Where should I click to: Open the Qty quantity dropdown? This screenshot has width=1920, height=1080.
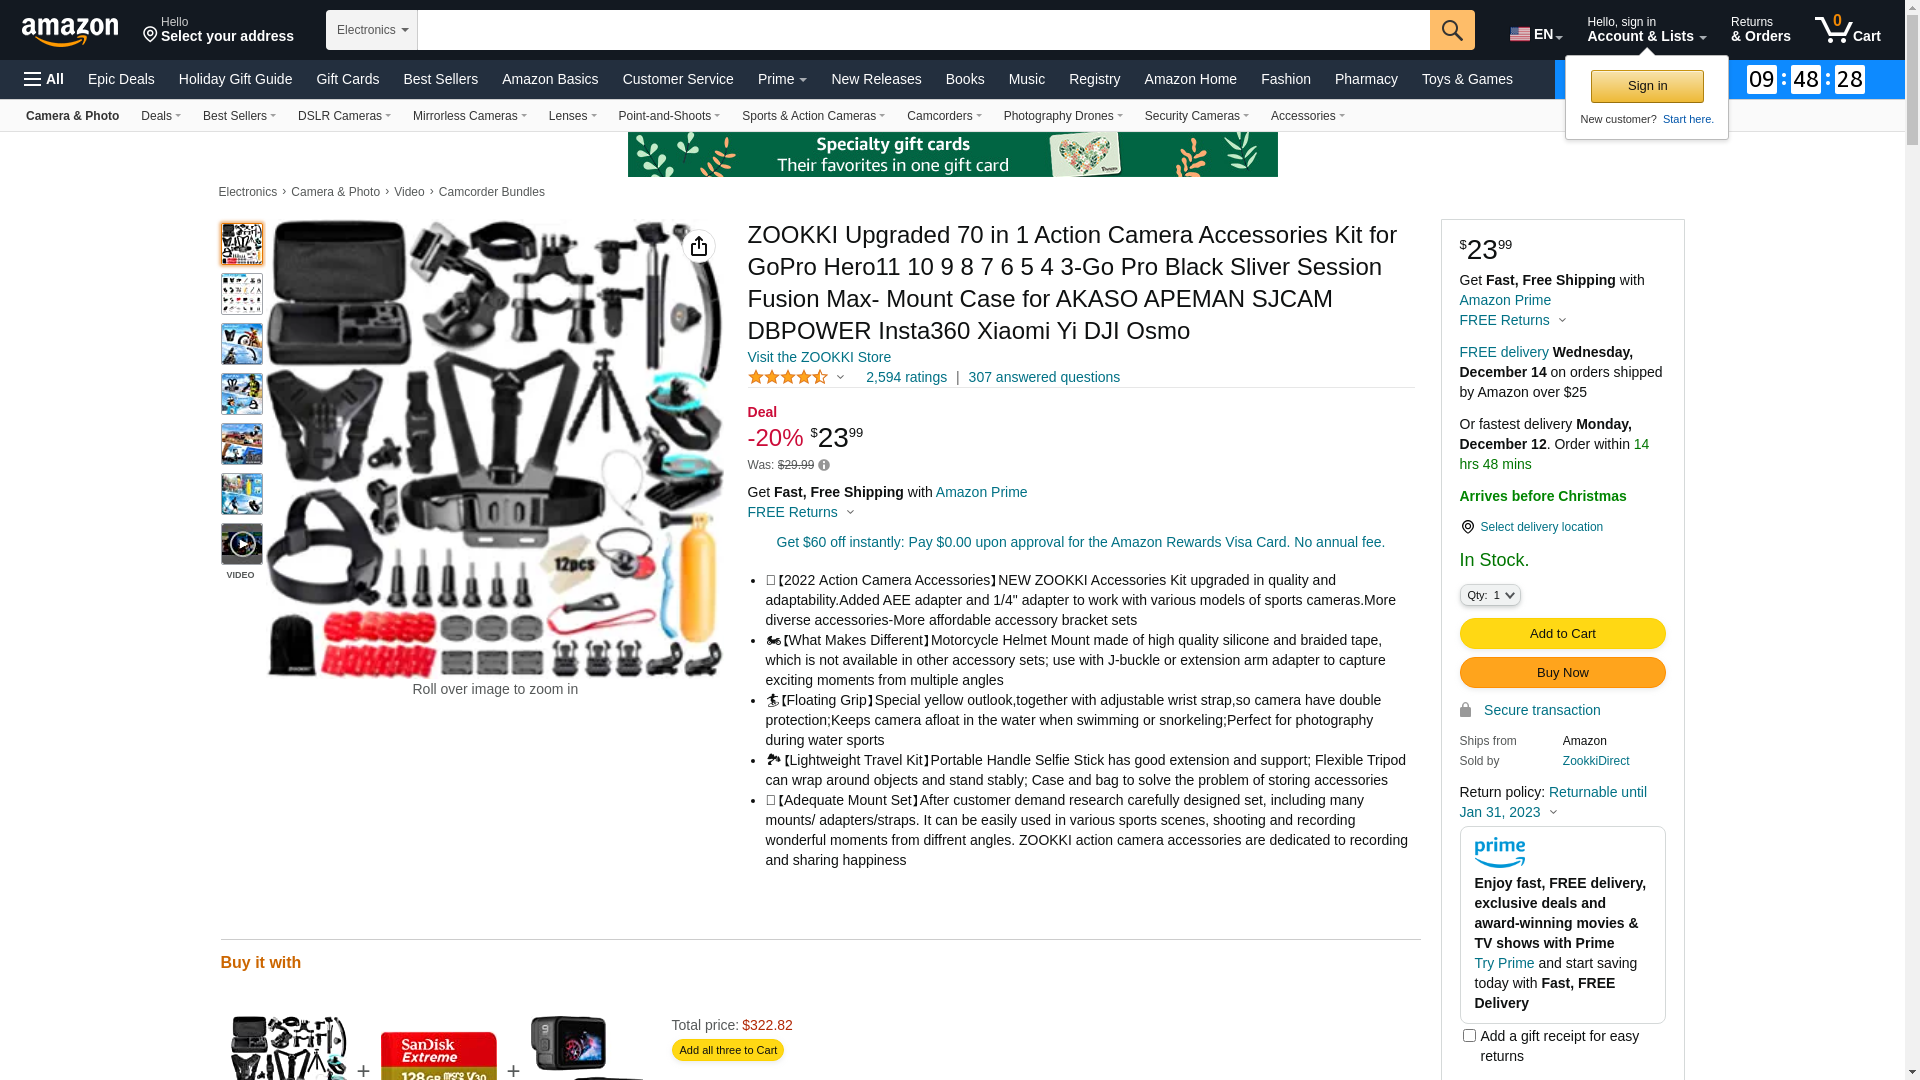(1490, 595)
